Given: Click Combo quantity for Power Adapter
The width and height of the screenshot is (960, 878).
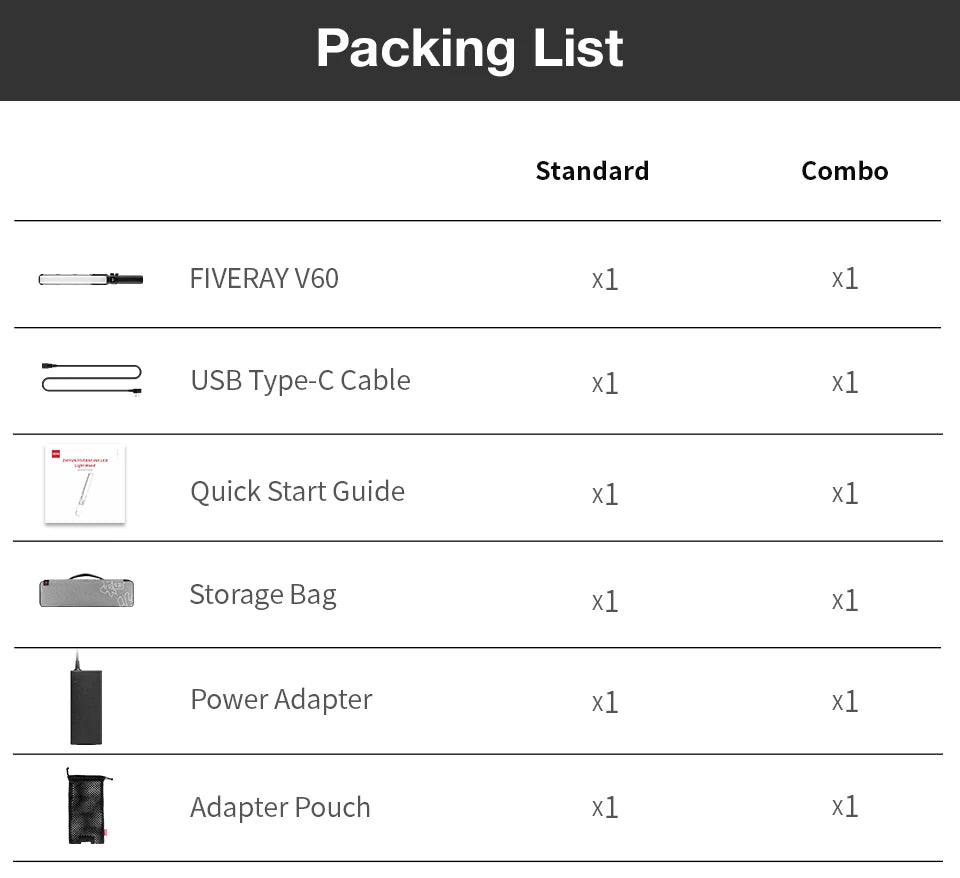Looking at the screenshot, I should 845,701.
